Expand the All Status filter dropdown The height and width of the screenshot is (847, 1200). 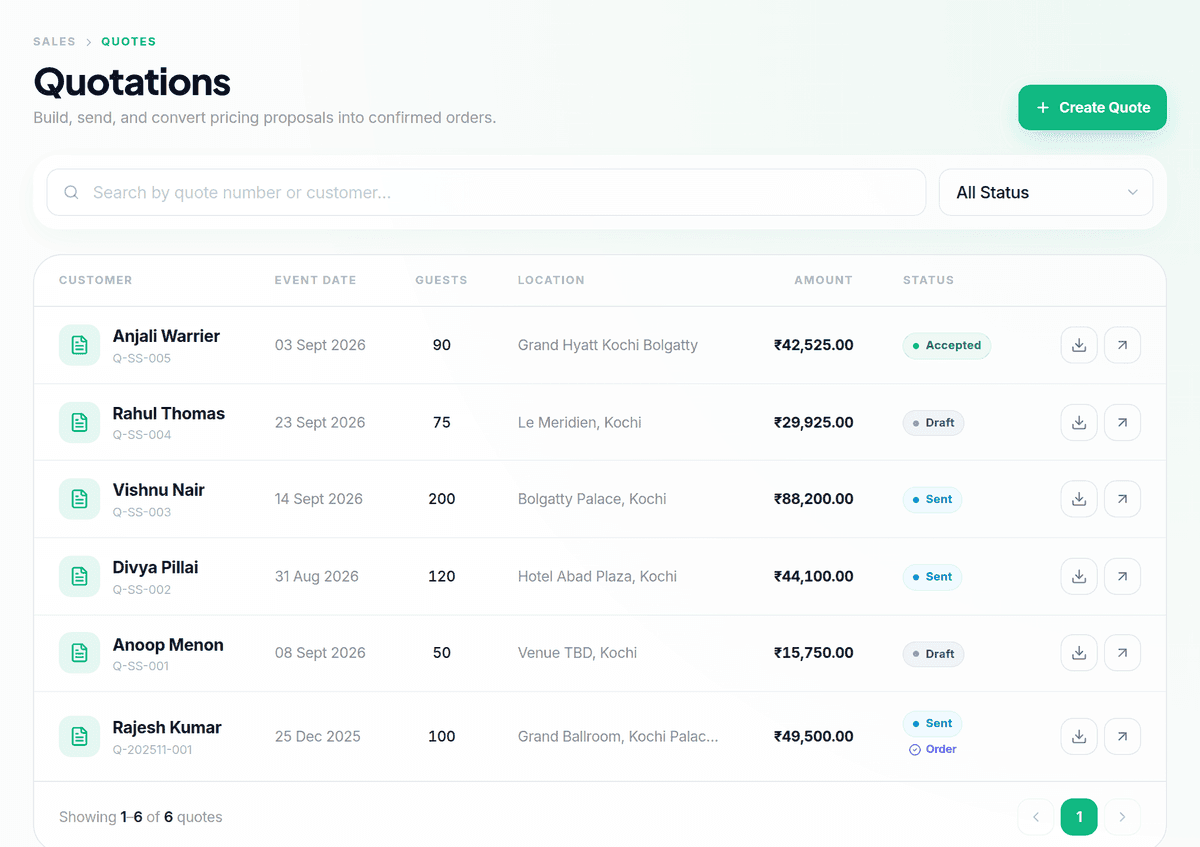point(1046,192)
